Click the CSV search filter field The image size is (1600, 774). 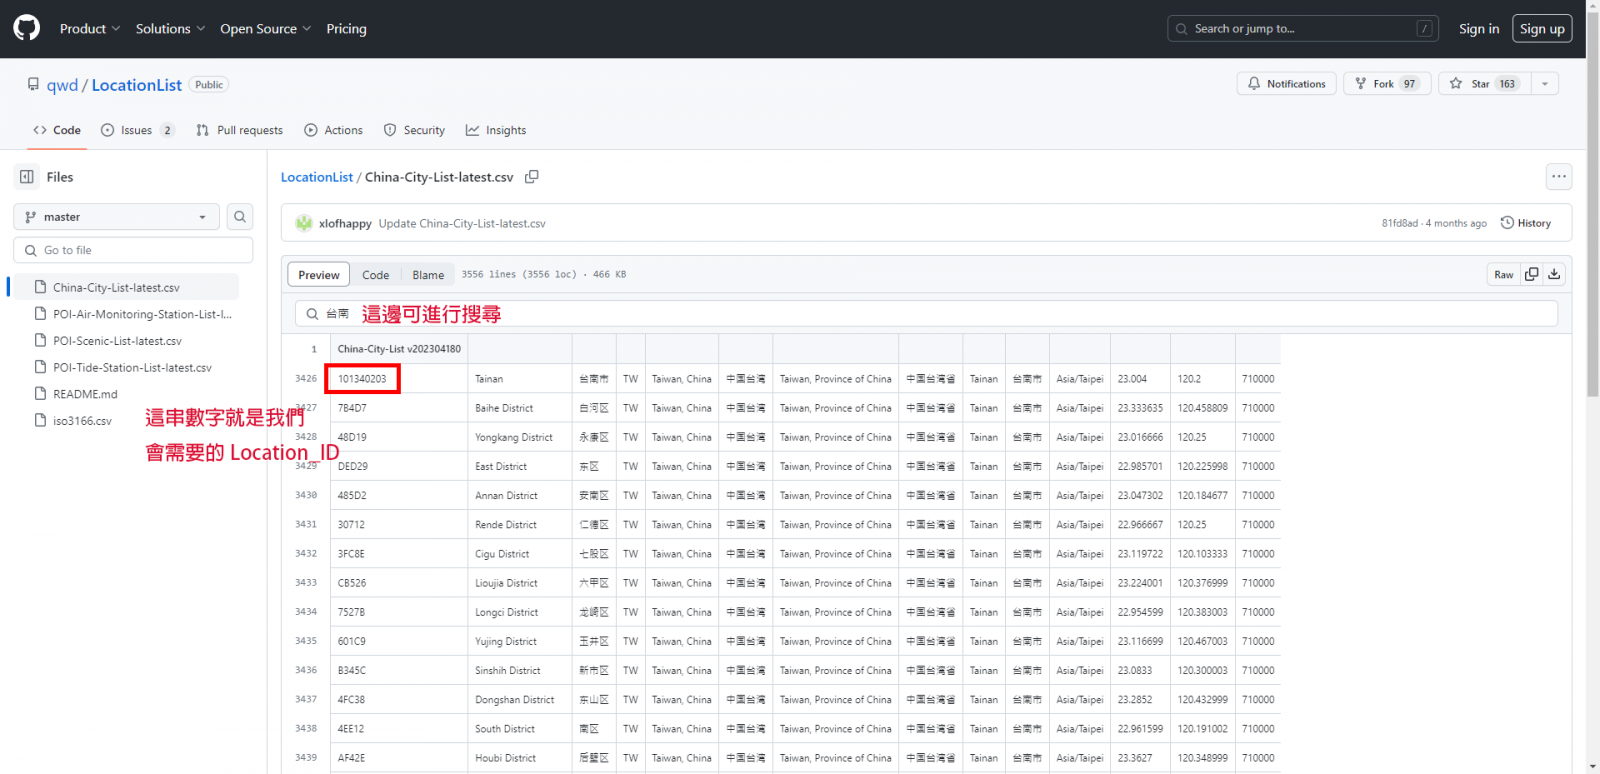click(x=926, y=314)
